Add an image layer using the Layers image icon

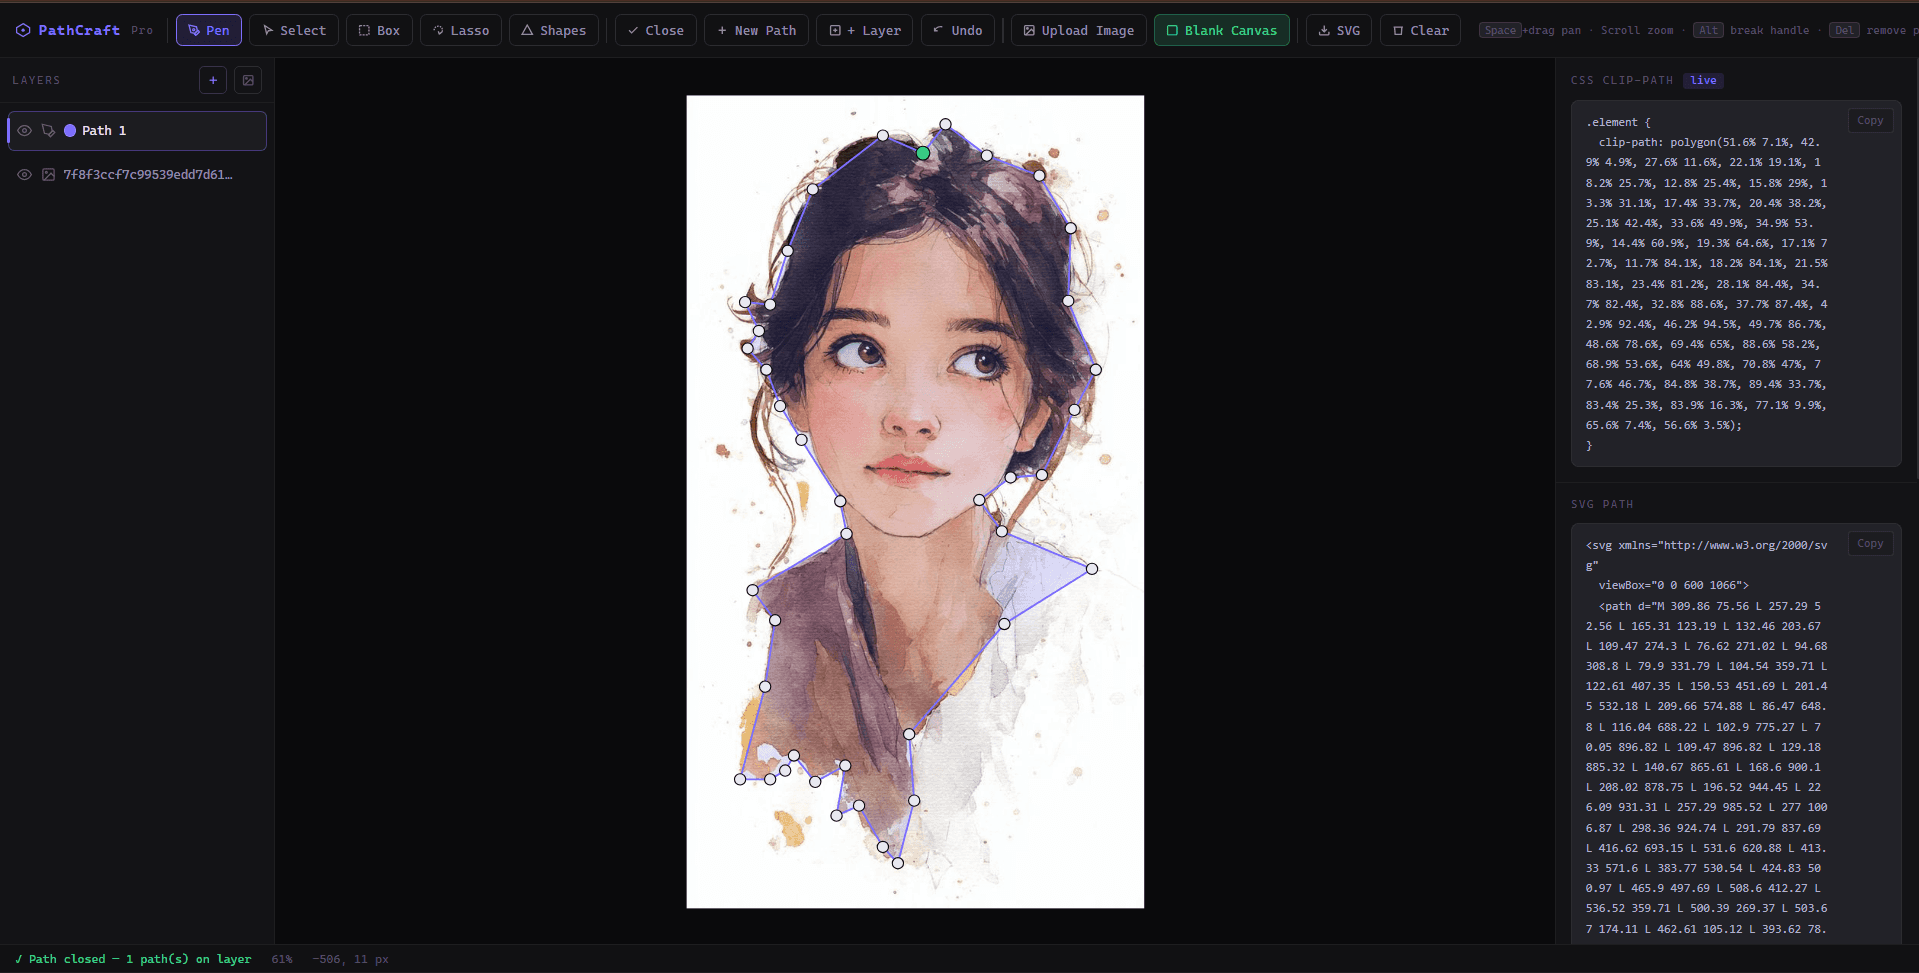(x=248, y=80)
